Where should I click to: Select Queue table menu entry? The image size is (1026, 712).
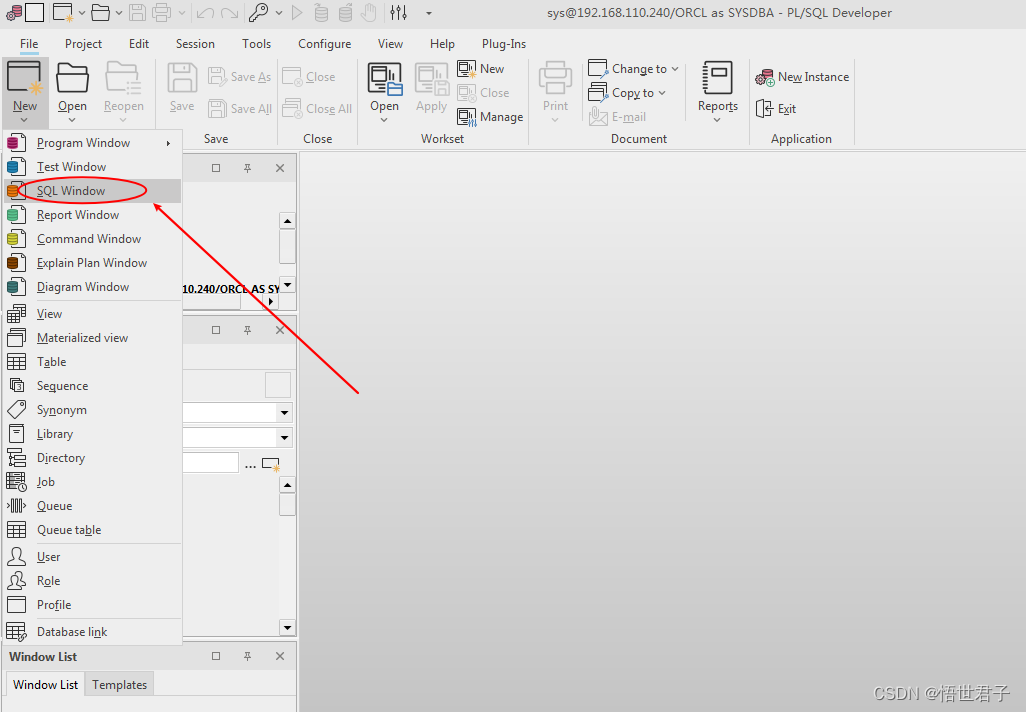click(x=93, y=530)
